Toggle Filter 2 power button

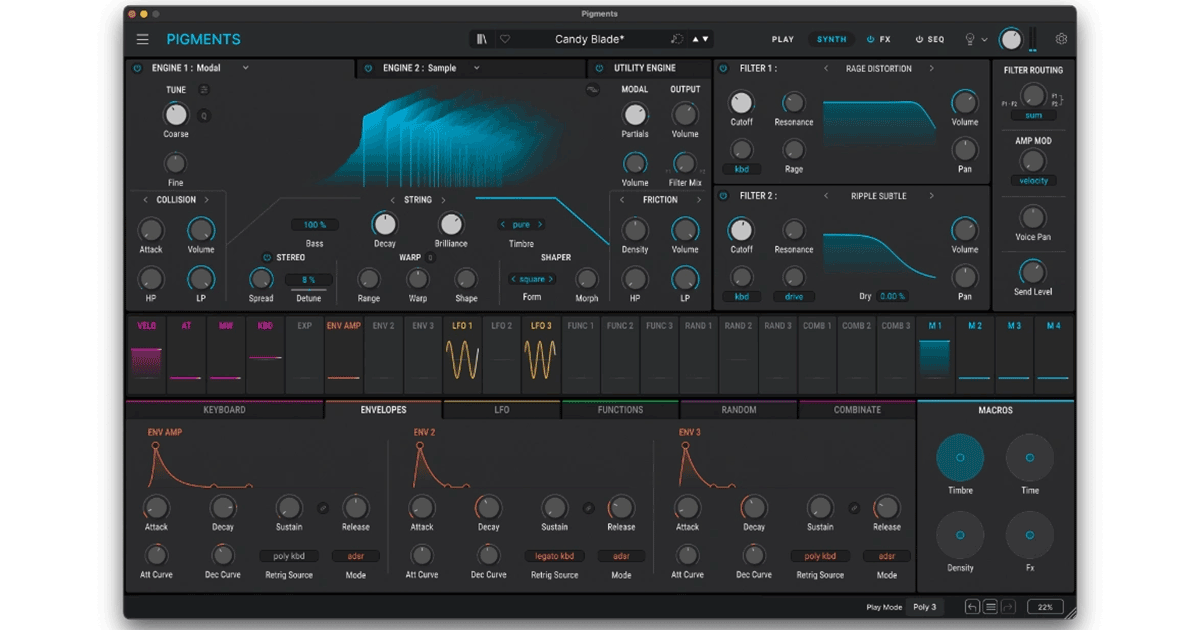tap(724, 195)
